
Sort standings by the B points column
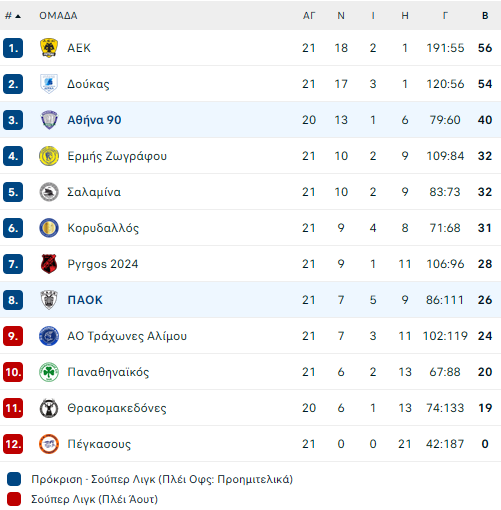[x=485, y=16]
